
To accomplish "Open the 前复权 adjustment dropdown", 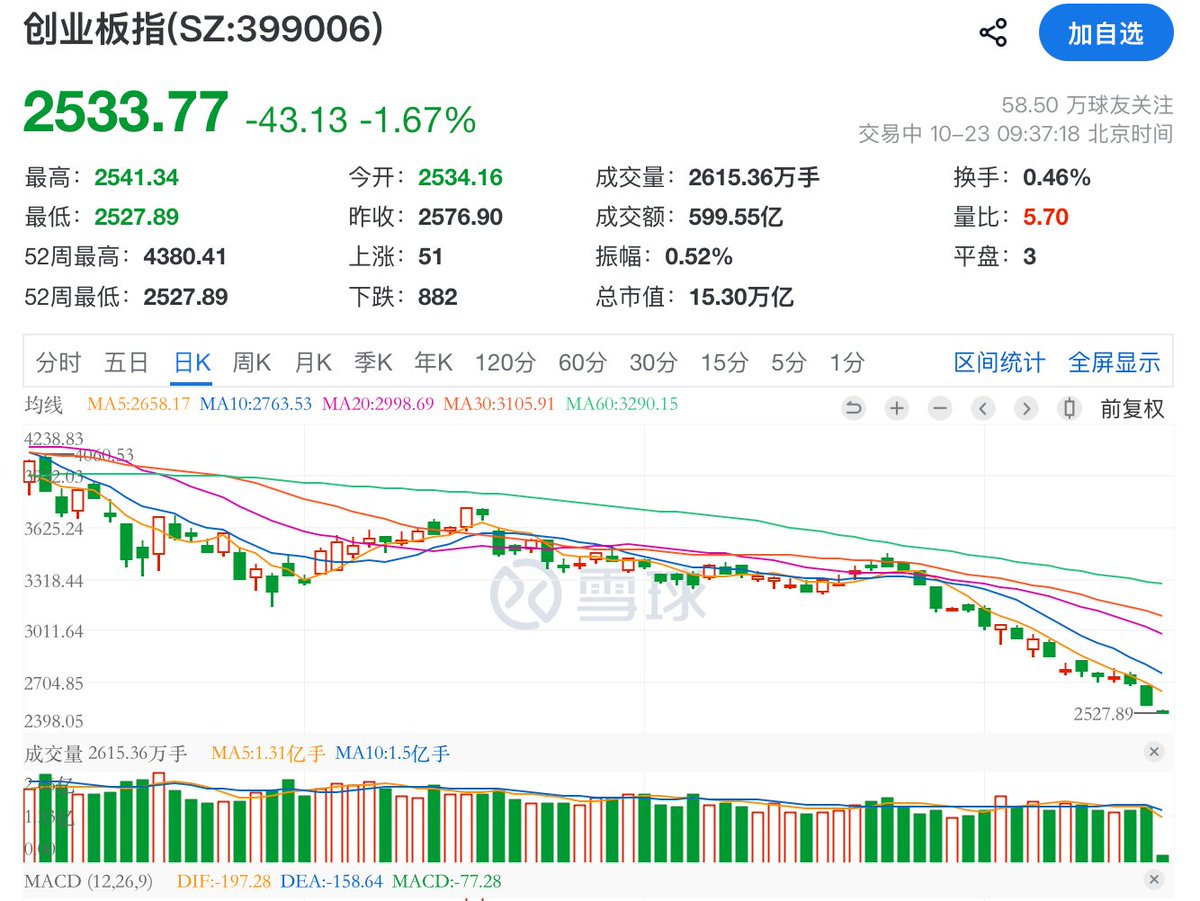I will 1133,408.
